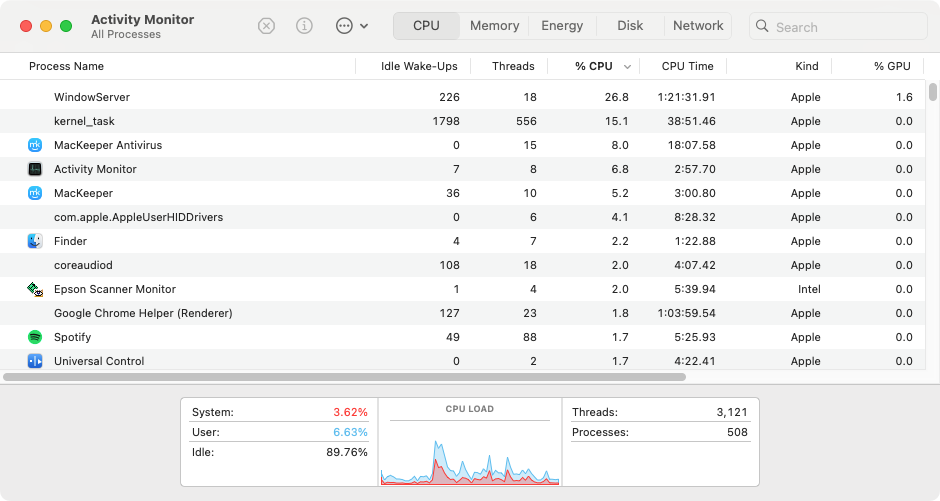Image resolution: width=940 pixels, height=501 pixels.
Task: Click the Activity Monitor process icon
Action: click(35, 169)
